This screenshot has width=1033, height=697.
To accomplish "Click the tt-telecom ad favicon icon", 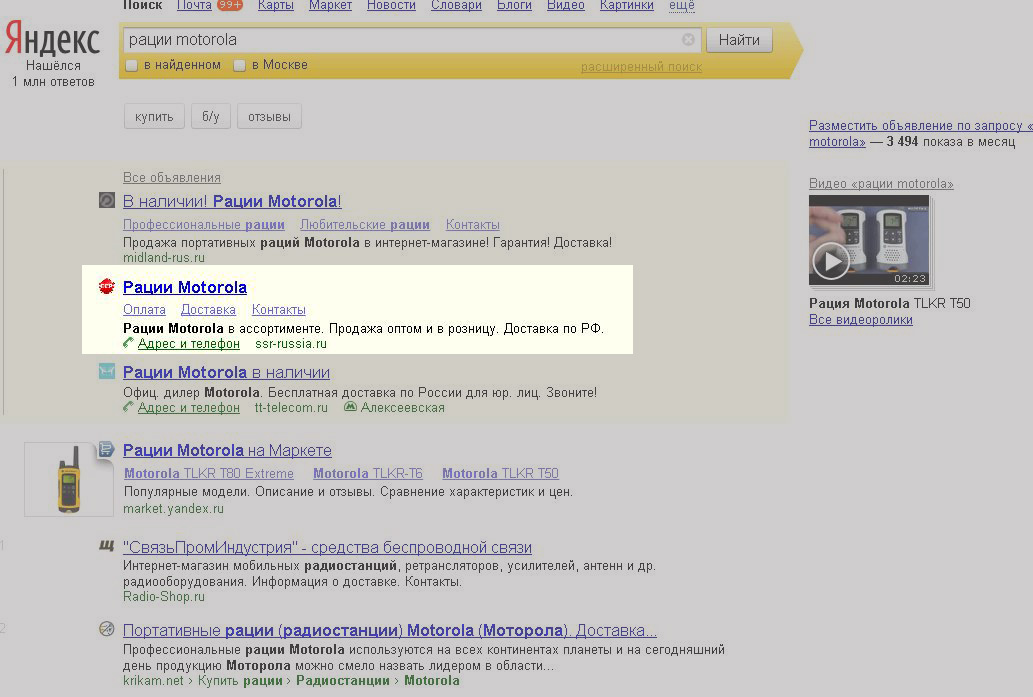I will pyautogui.click(x=107, y=371).
